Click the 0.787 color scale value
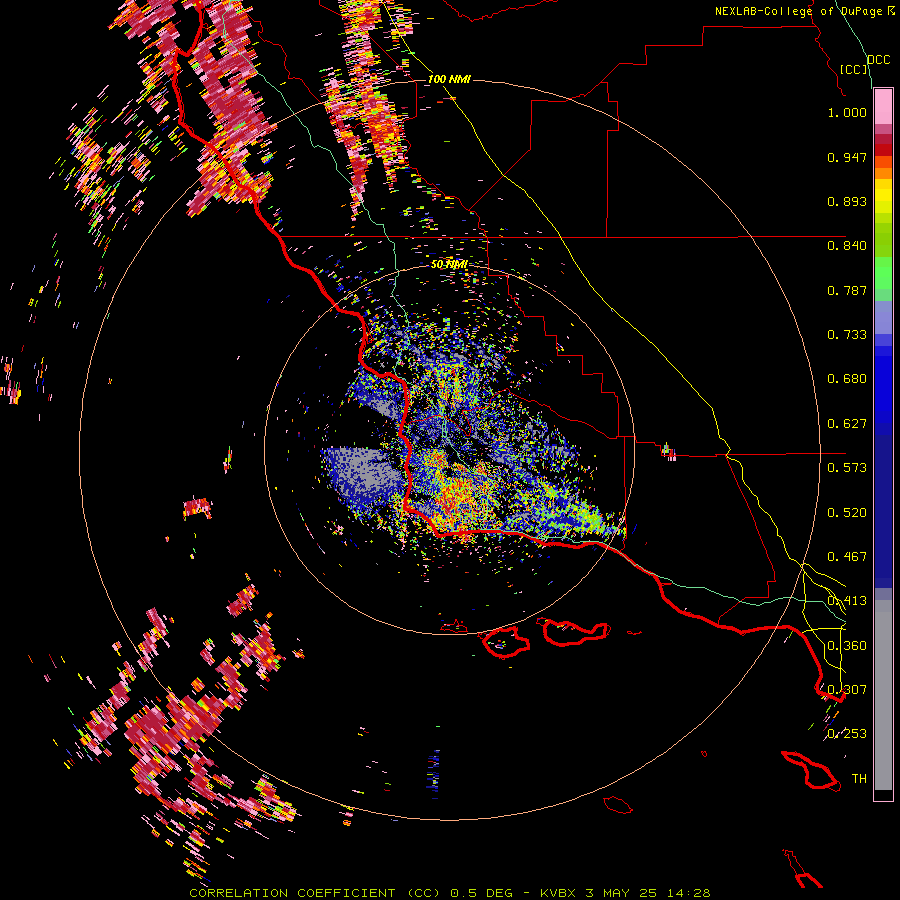The width and height of the screenshot is (900, 900). pyautogui.click(x=847, y=290)
